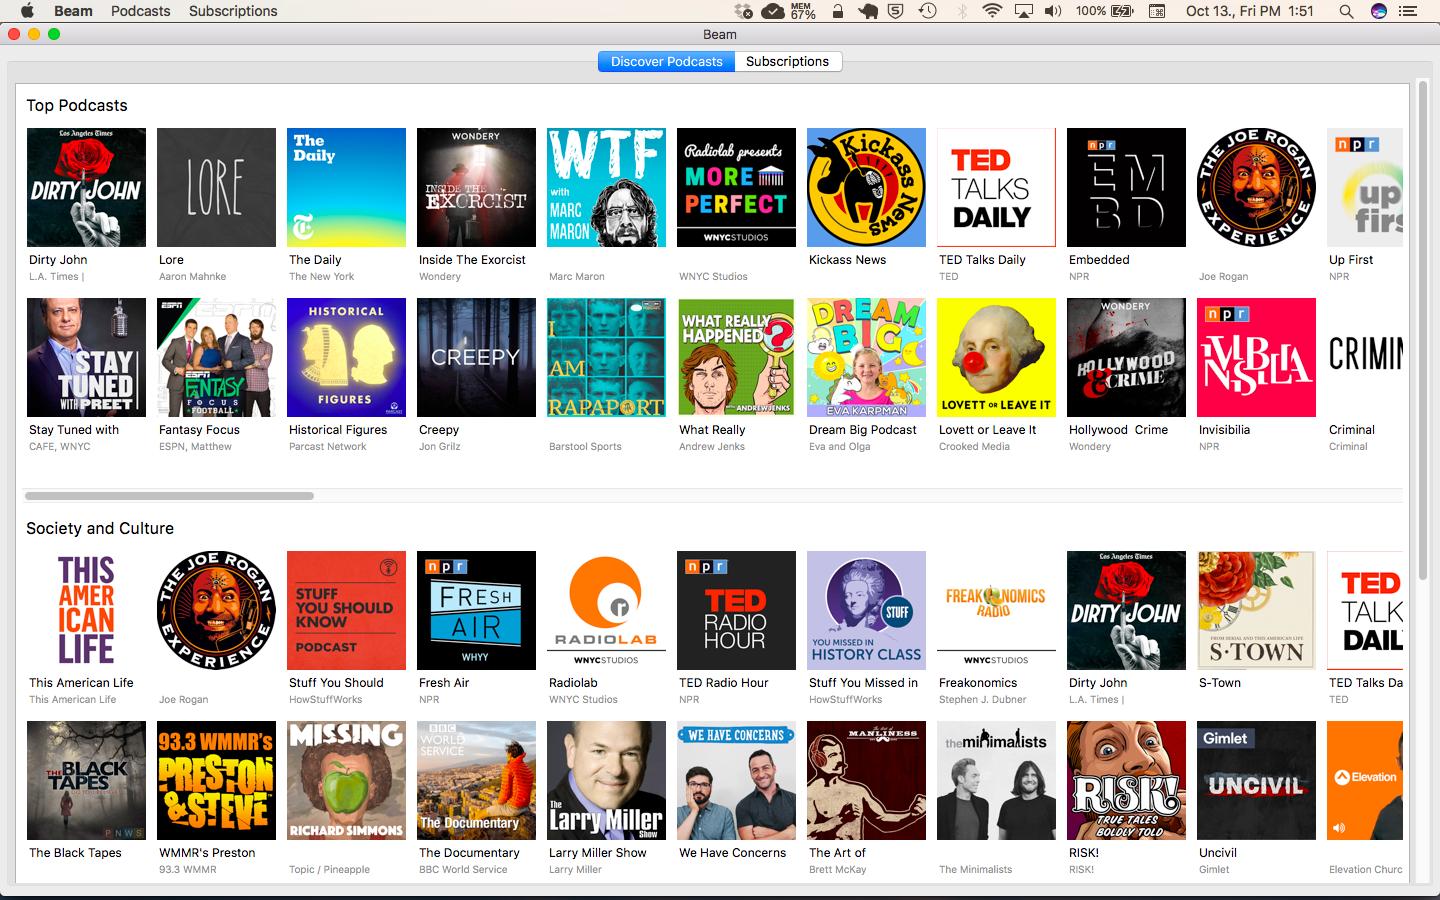The width and height of the screenshot is (1440, 900).
Task: Open Missing Richard Simmons podcast
Action: [x=346, y=780]
